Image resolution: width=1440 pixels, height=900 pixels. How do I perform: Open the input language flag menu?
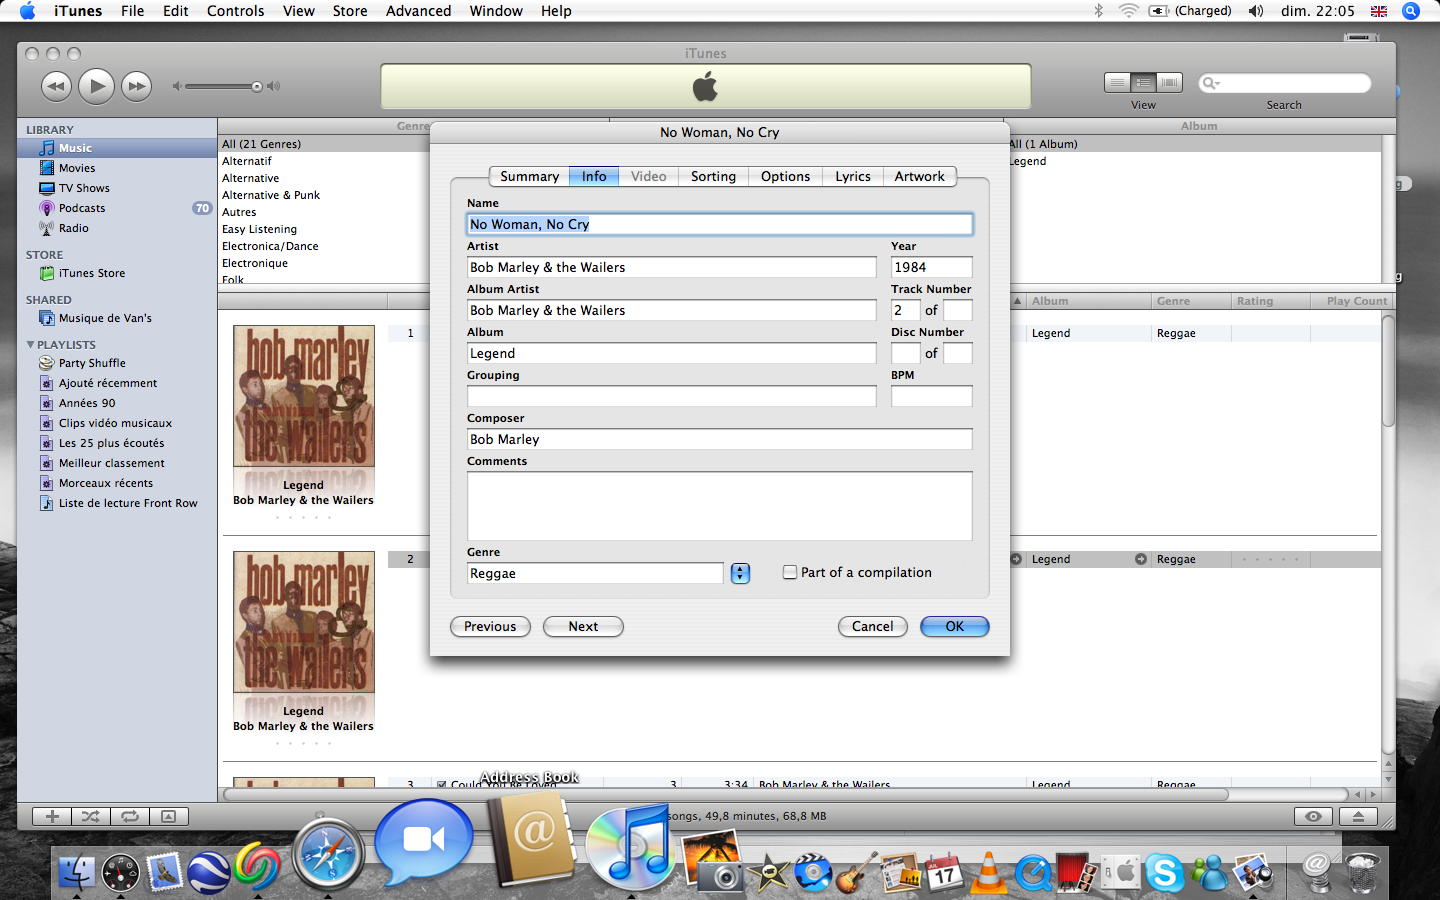(x=1379, y=11)
